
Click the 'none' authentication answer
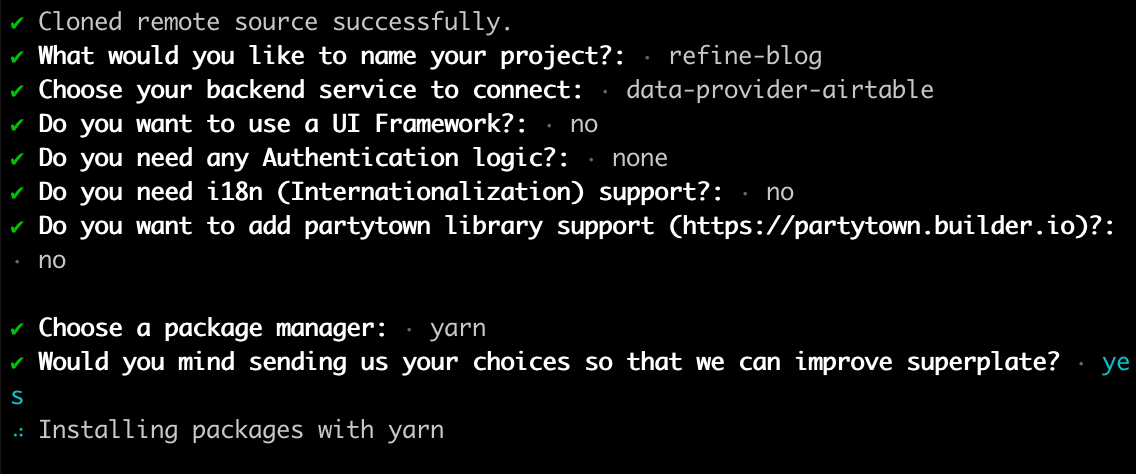(640, 159)
